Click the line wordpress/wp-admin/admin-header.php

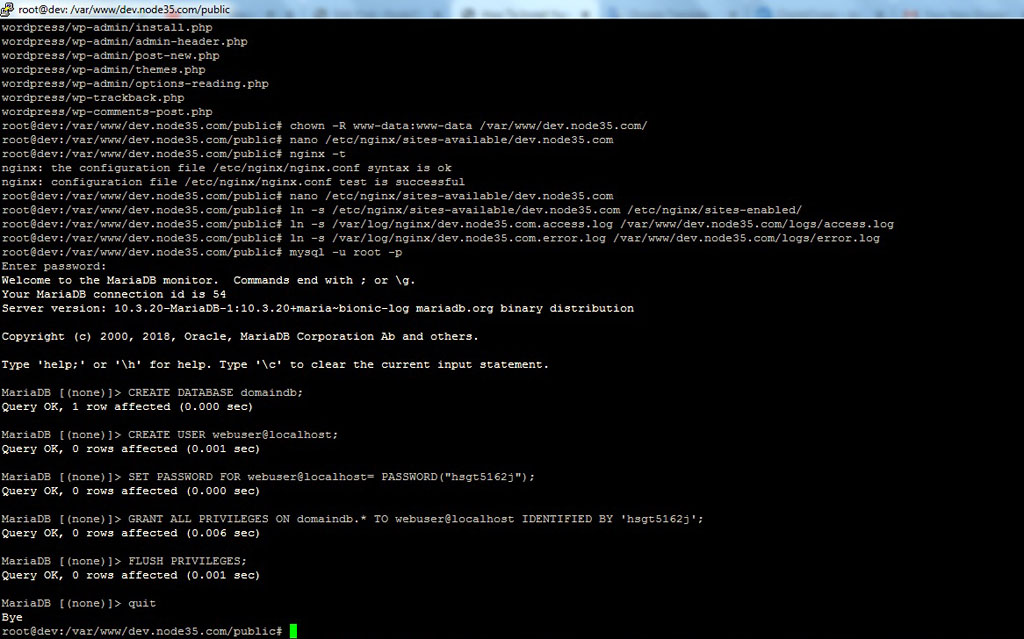tap(125, 42)
